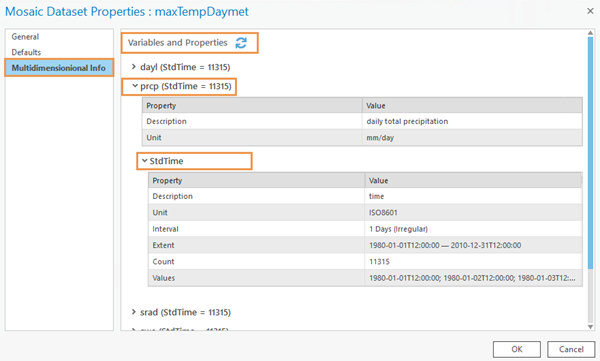
Task: Collapse the StdTime dimension section
Action: tap(144, 161)
